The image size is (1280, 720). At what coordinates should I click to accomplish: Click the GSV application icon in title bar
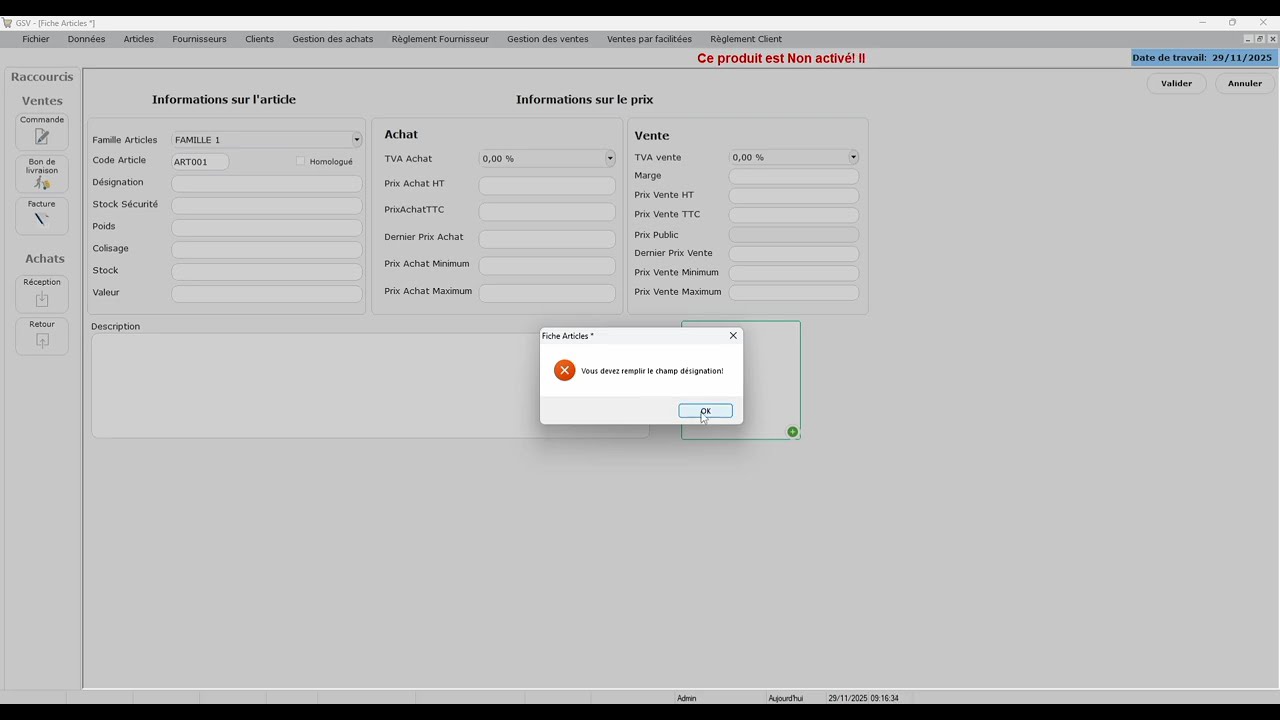[7, 23]
